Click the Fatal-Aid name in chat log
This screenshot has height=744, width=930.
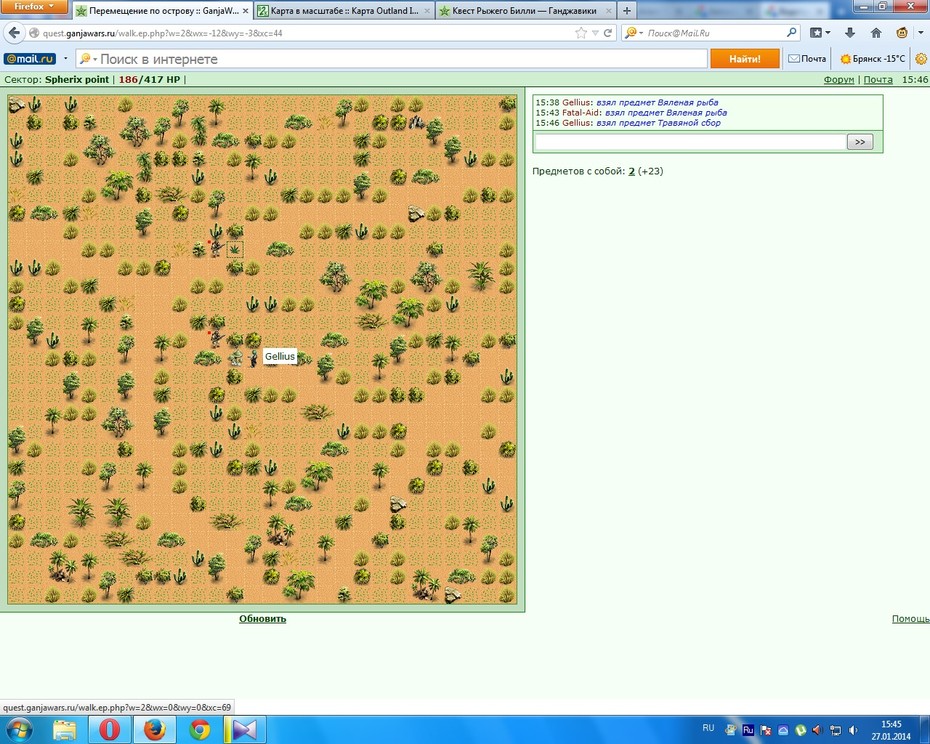click(581, 113)
